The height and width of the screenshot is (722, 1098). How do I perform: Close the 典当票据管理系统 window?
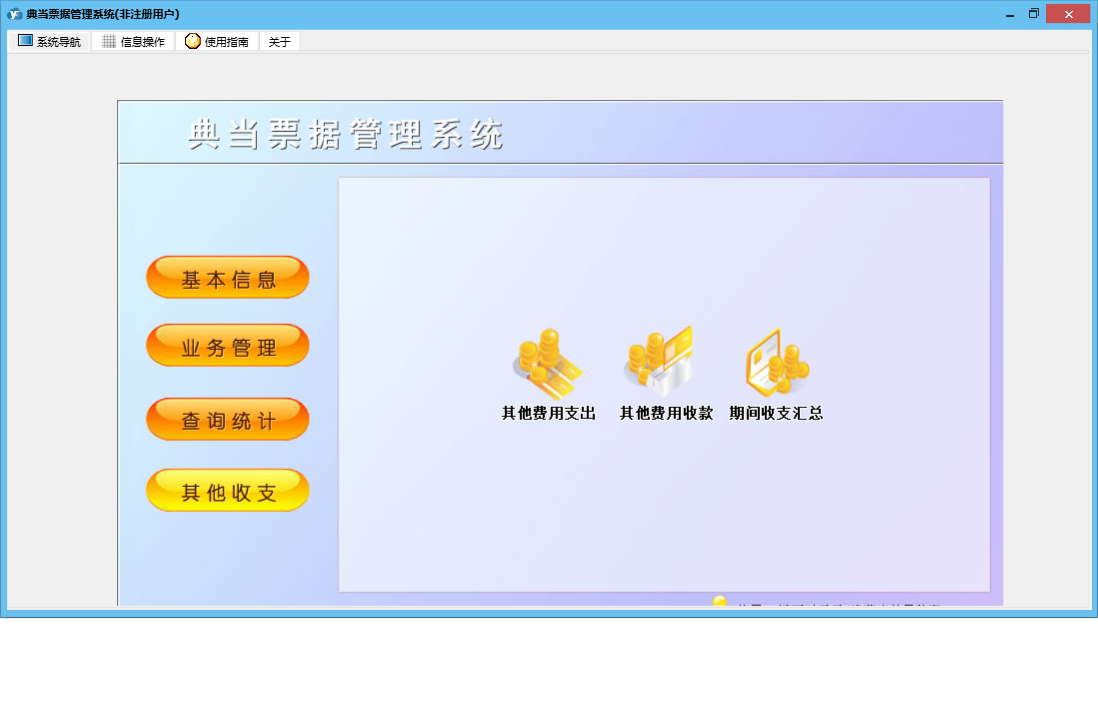[x=1068, y=14]
